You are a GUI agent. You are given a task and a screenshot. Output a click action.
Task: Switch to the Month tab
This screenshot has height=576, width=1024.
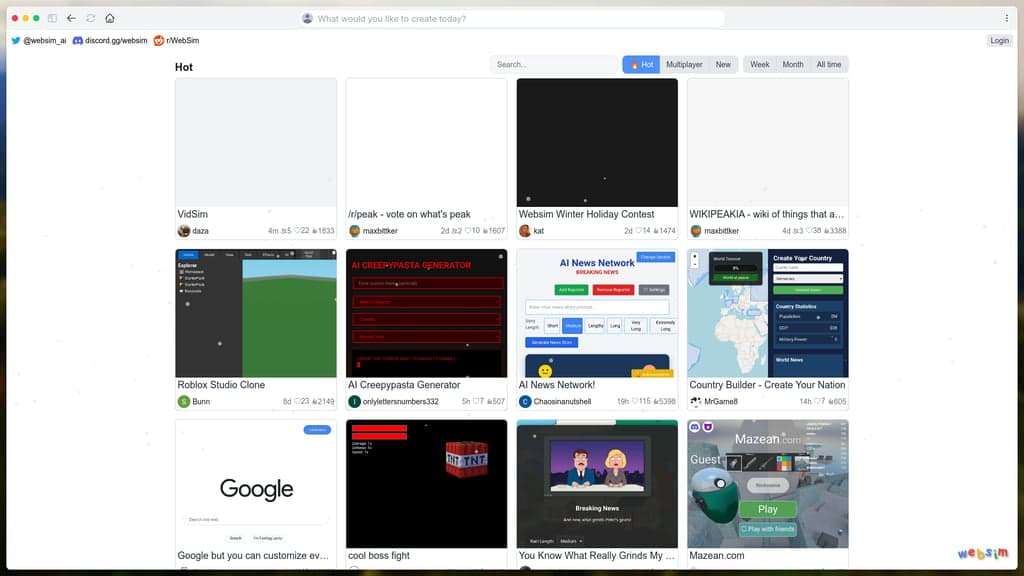click(x=792, y=64)
